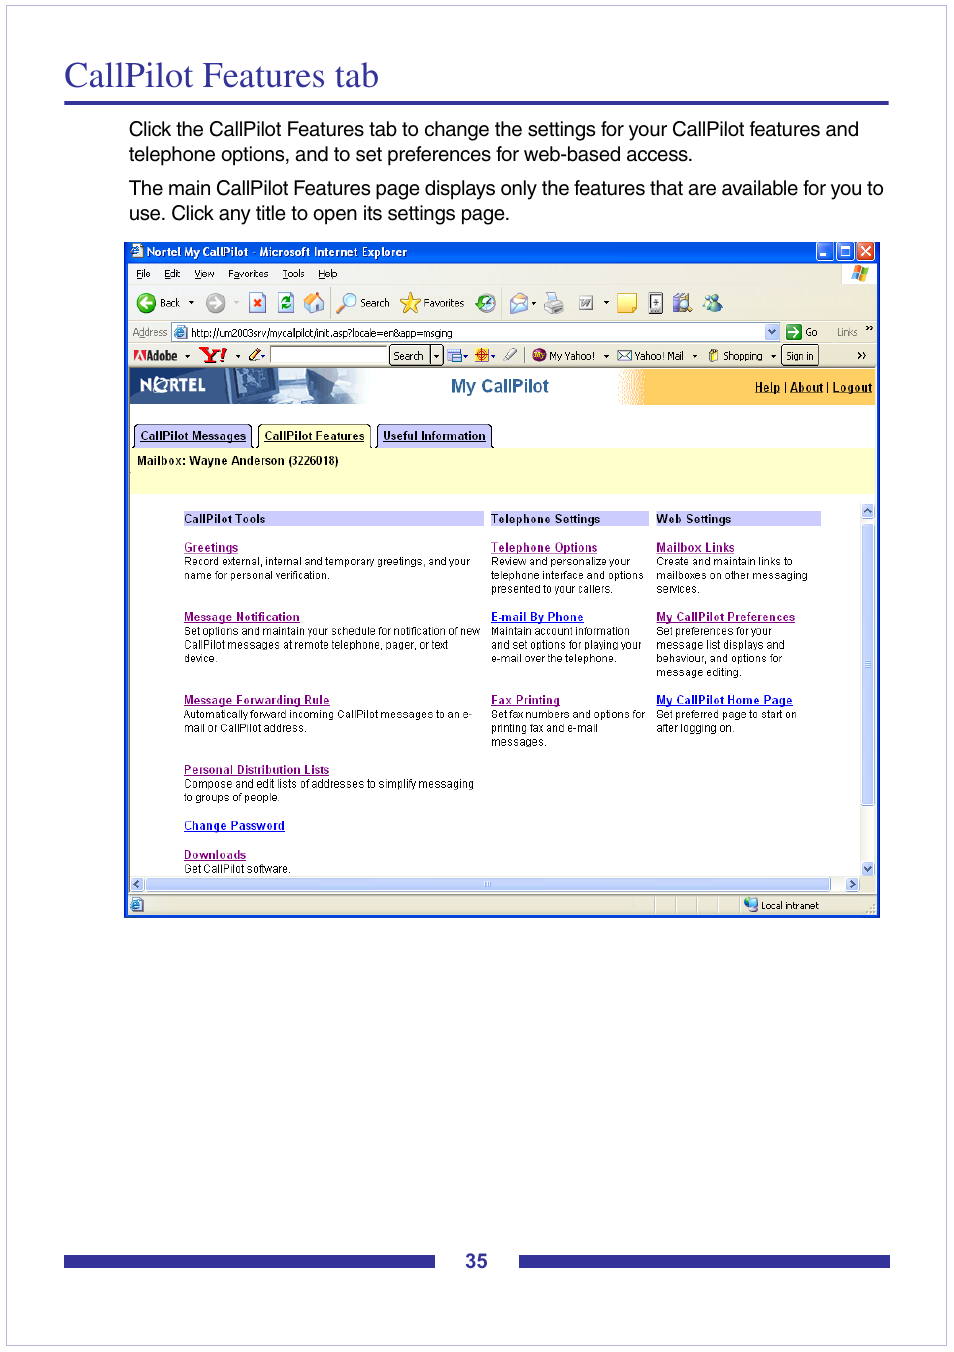Open Messenger people icon in toolbar
Image resolution: width=954 pixels, height=1352 pixels.
point(712,303)
